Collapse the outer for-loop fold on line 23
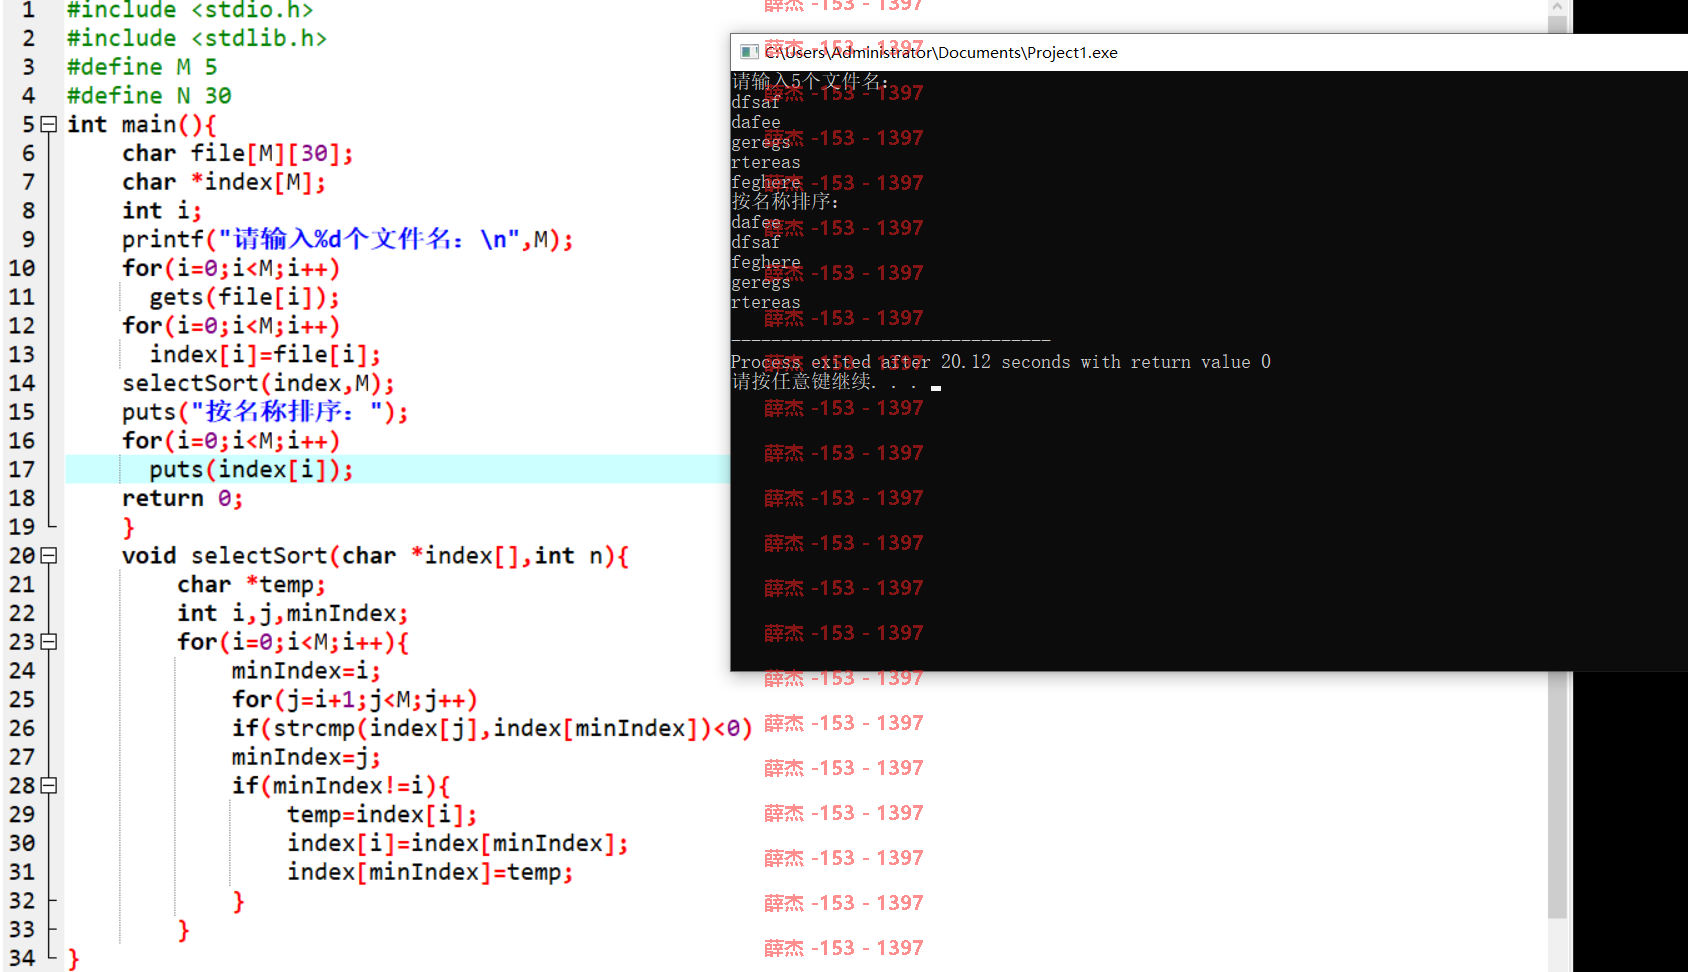This screenshot has width=1688, height=972. click(48, 642)
